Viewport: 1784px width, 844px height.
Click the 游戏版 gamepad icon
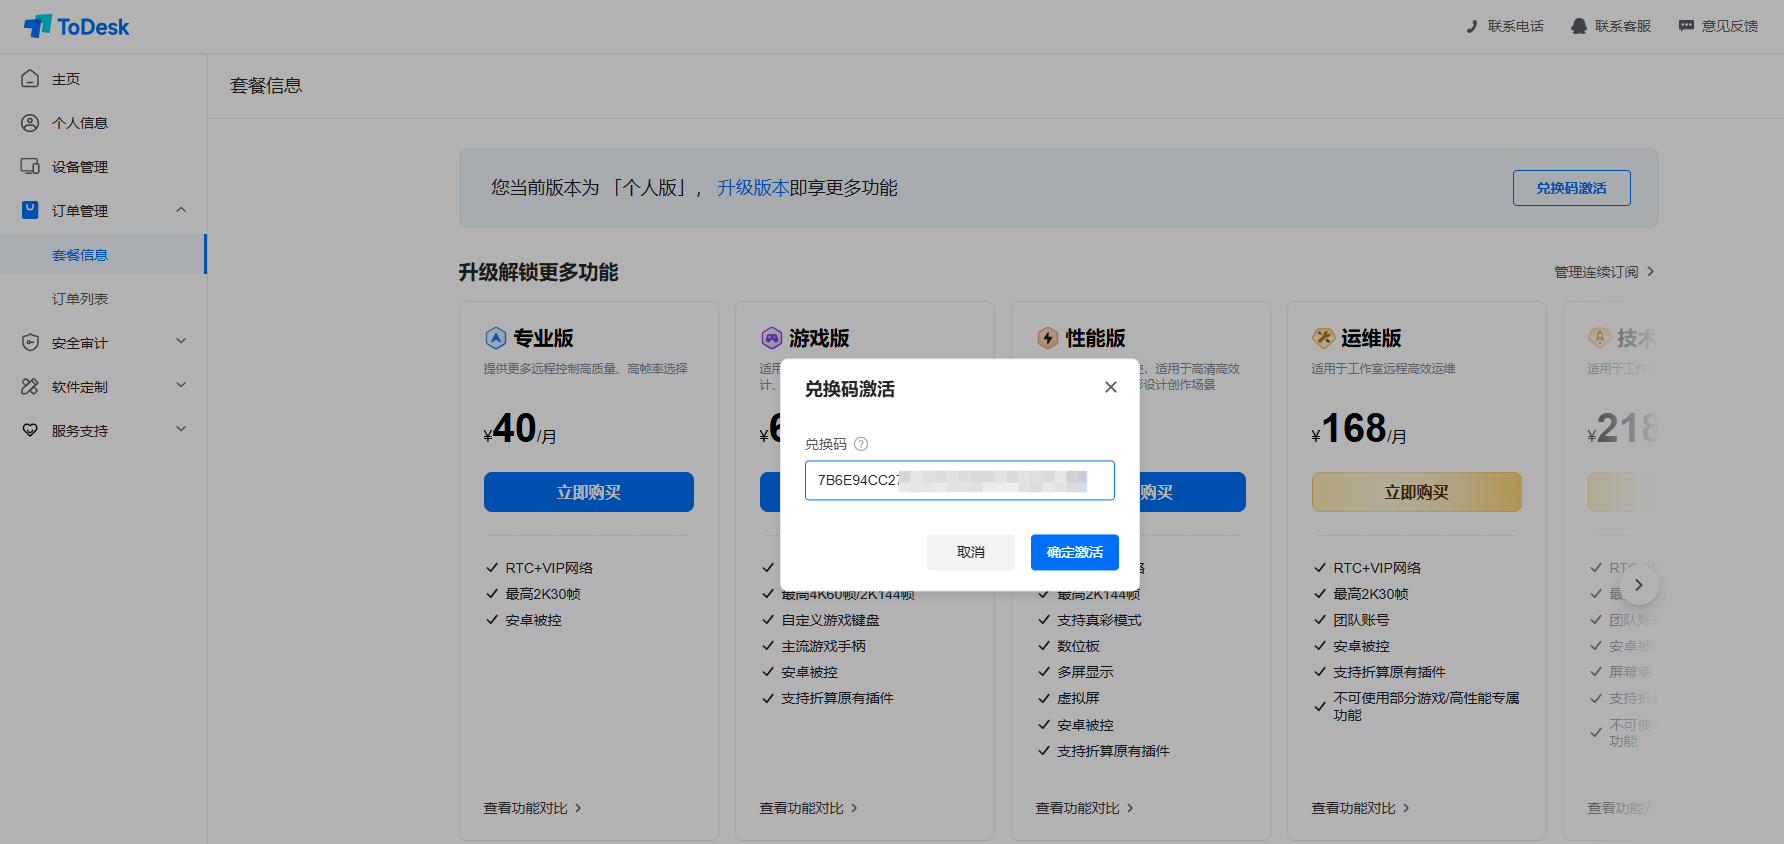coord(771,338)
